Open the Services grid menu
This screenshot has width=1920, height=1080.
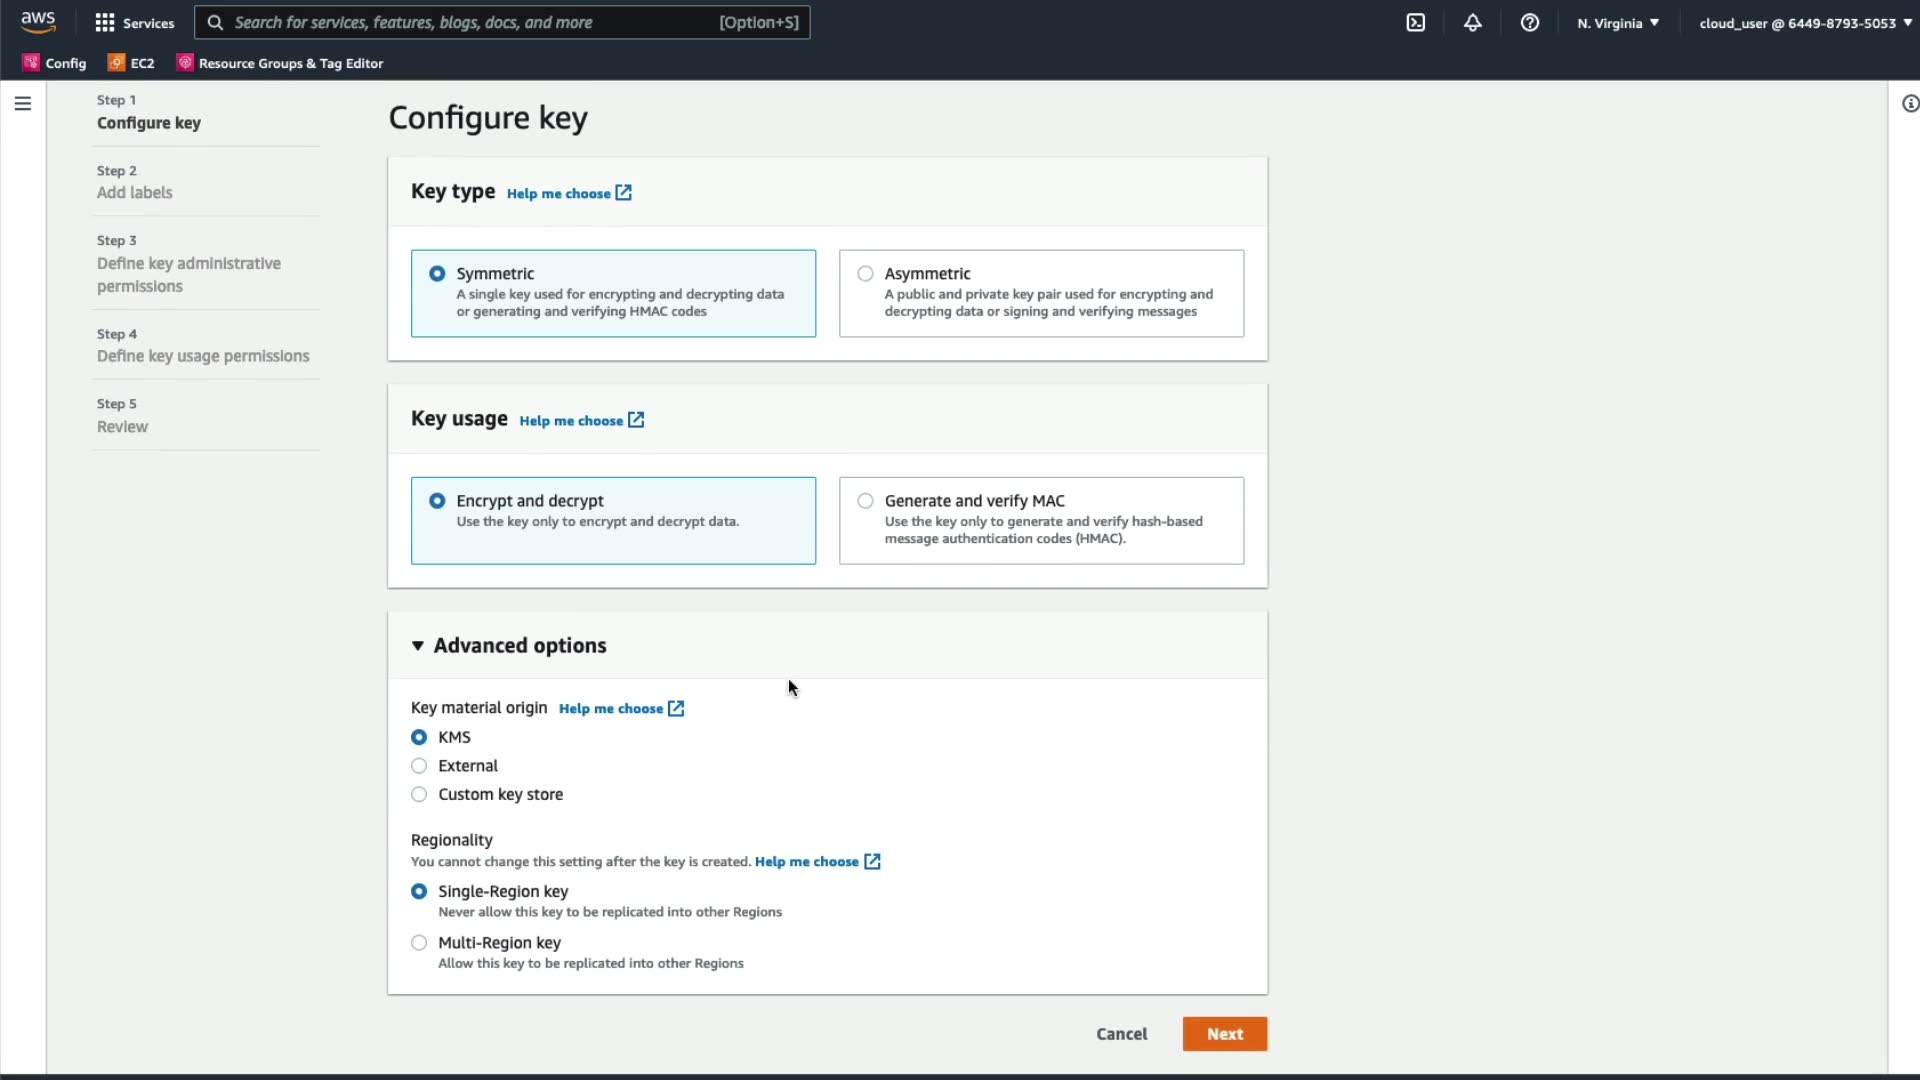(134, 22)
